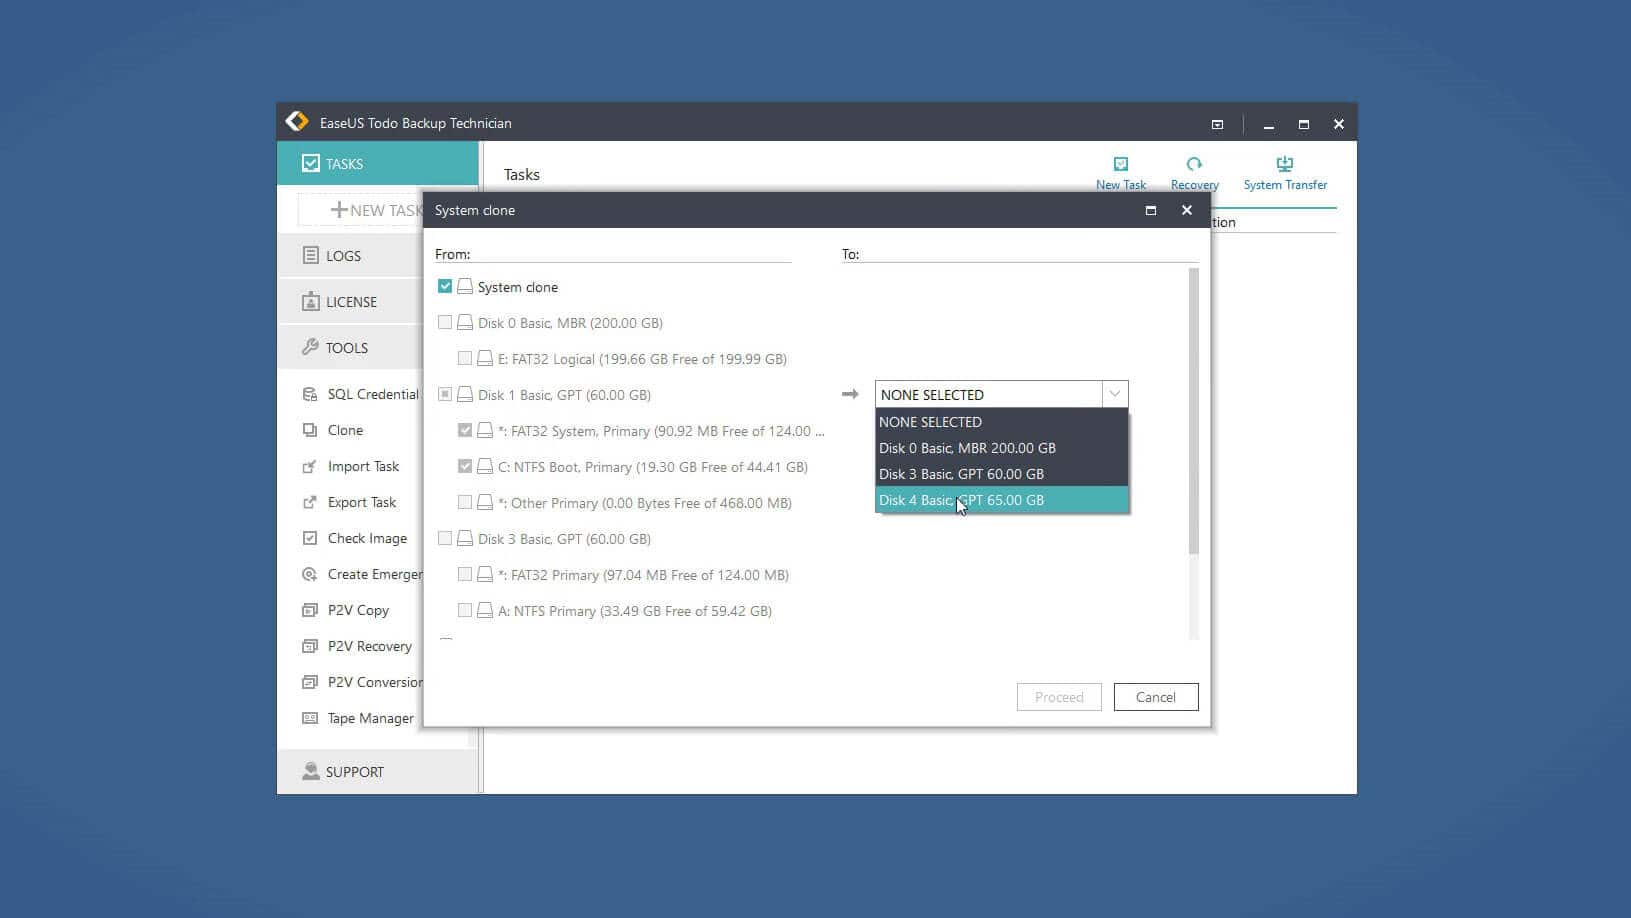1631x918 pixels.
Task: Tick the Disk 0 Basic MBR checkbox
Action: pos(445,322)
